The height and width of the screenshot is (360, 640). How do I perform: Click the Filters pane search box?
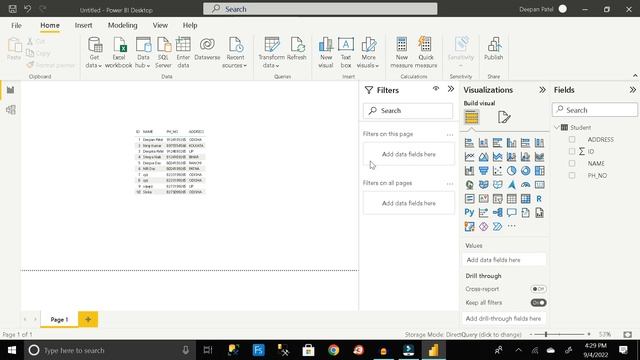click(408, 111)
